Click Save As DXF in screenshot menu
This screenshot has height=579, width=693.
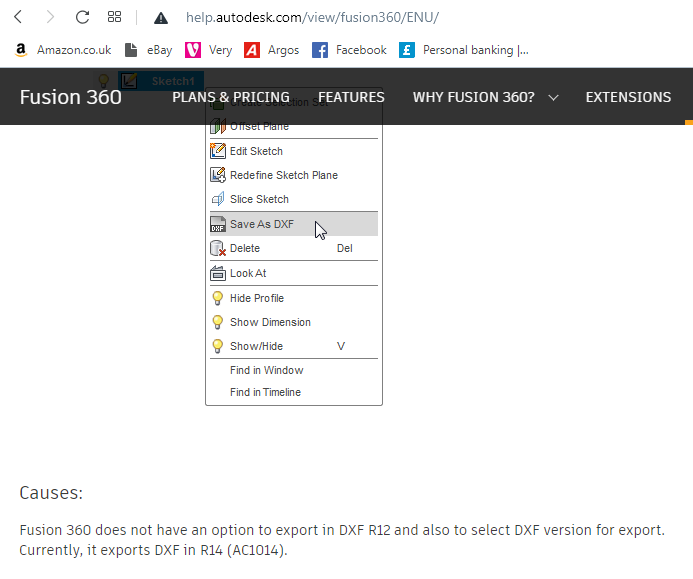click(262, 224)
